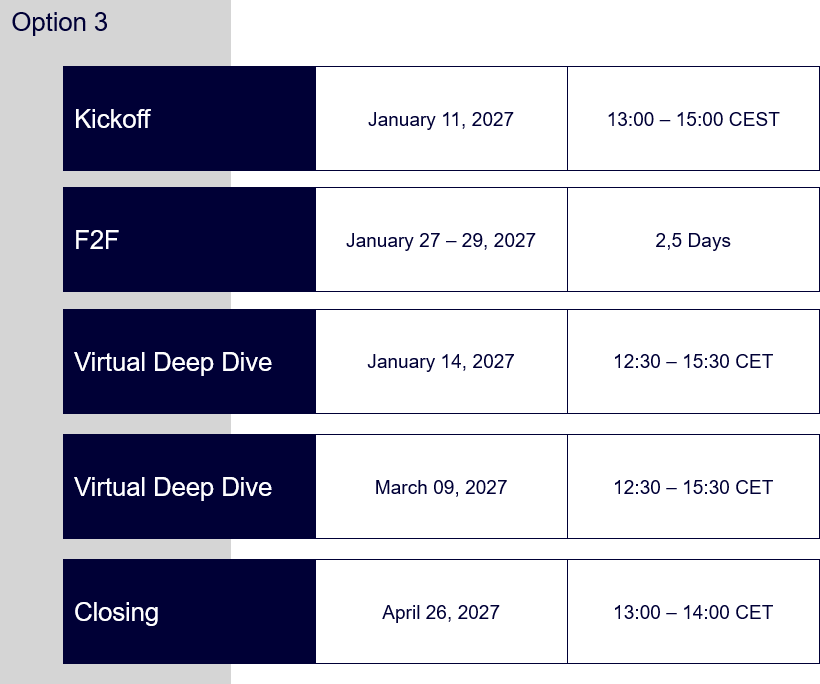Select the March 09, 2027 date cell
Screen dimensions: 820x684
441,486
